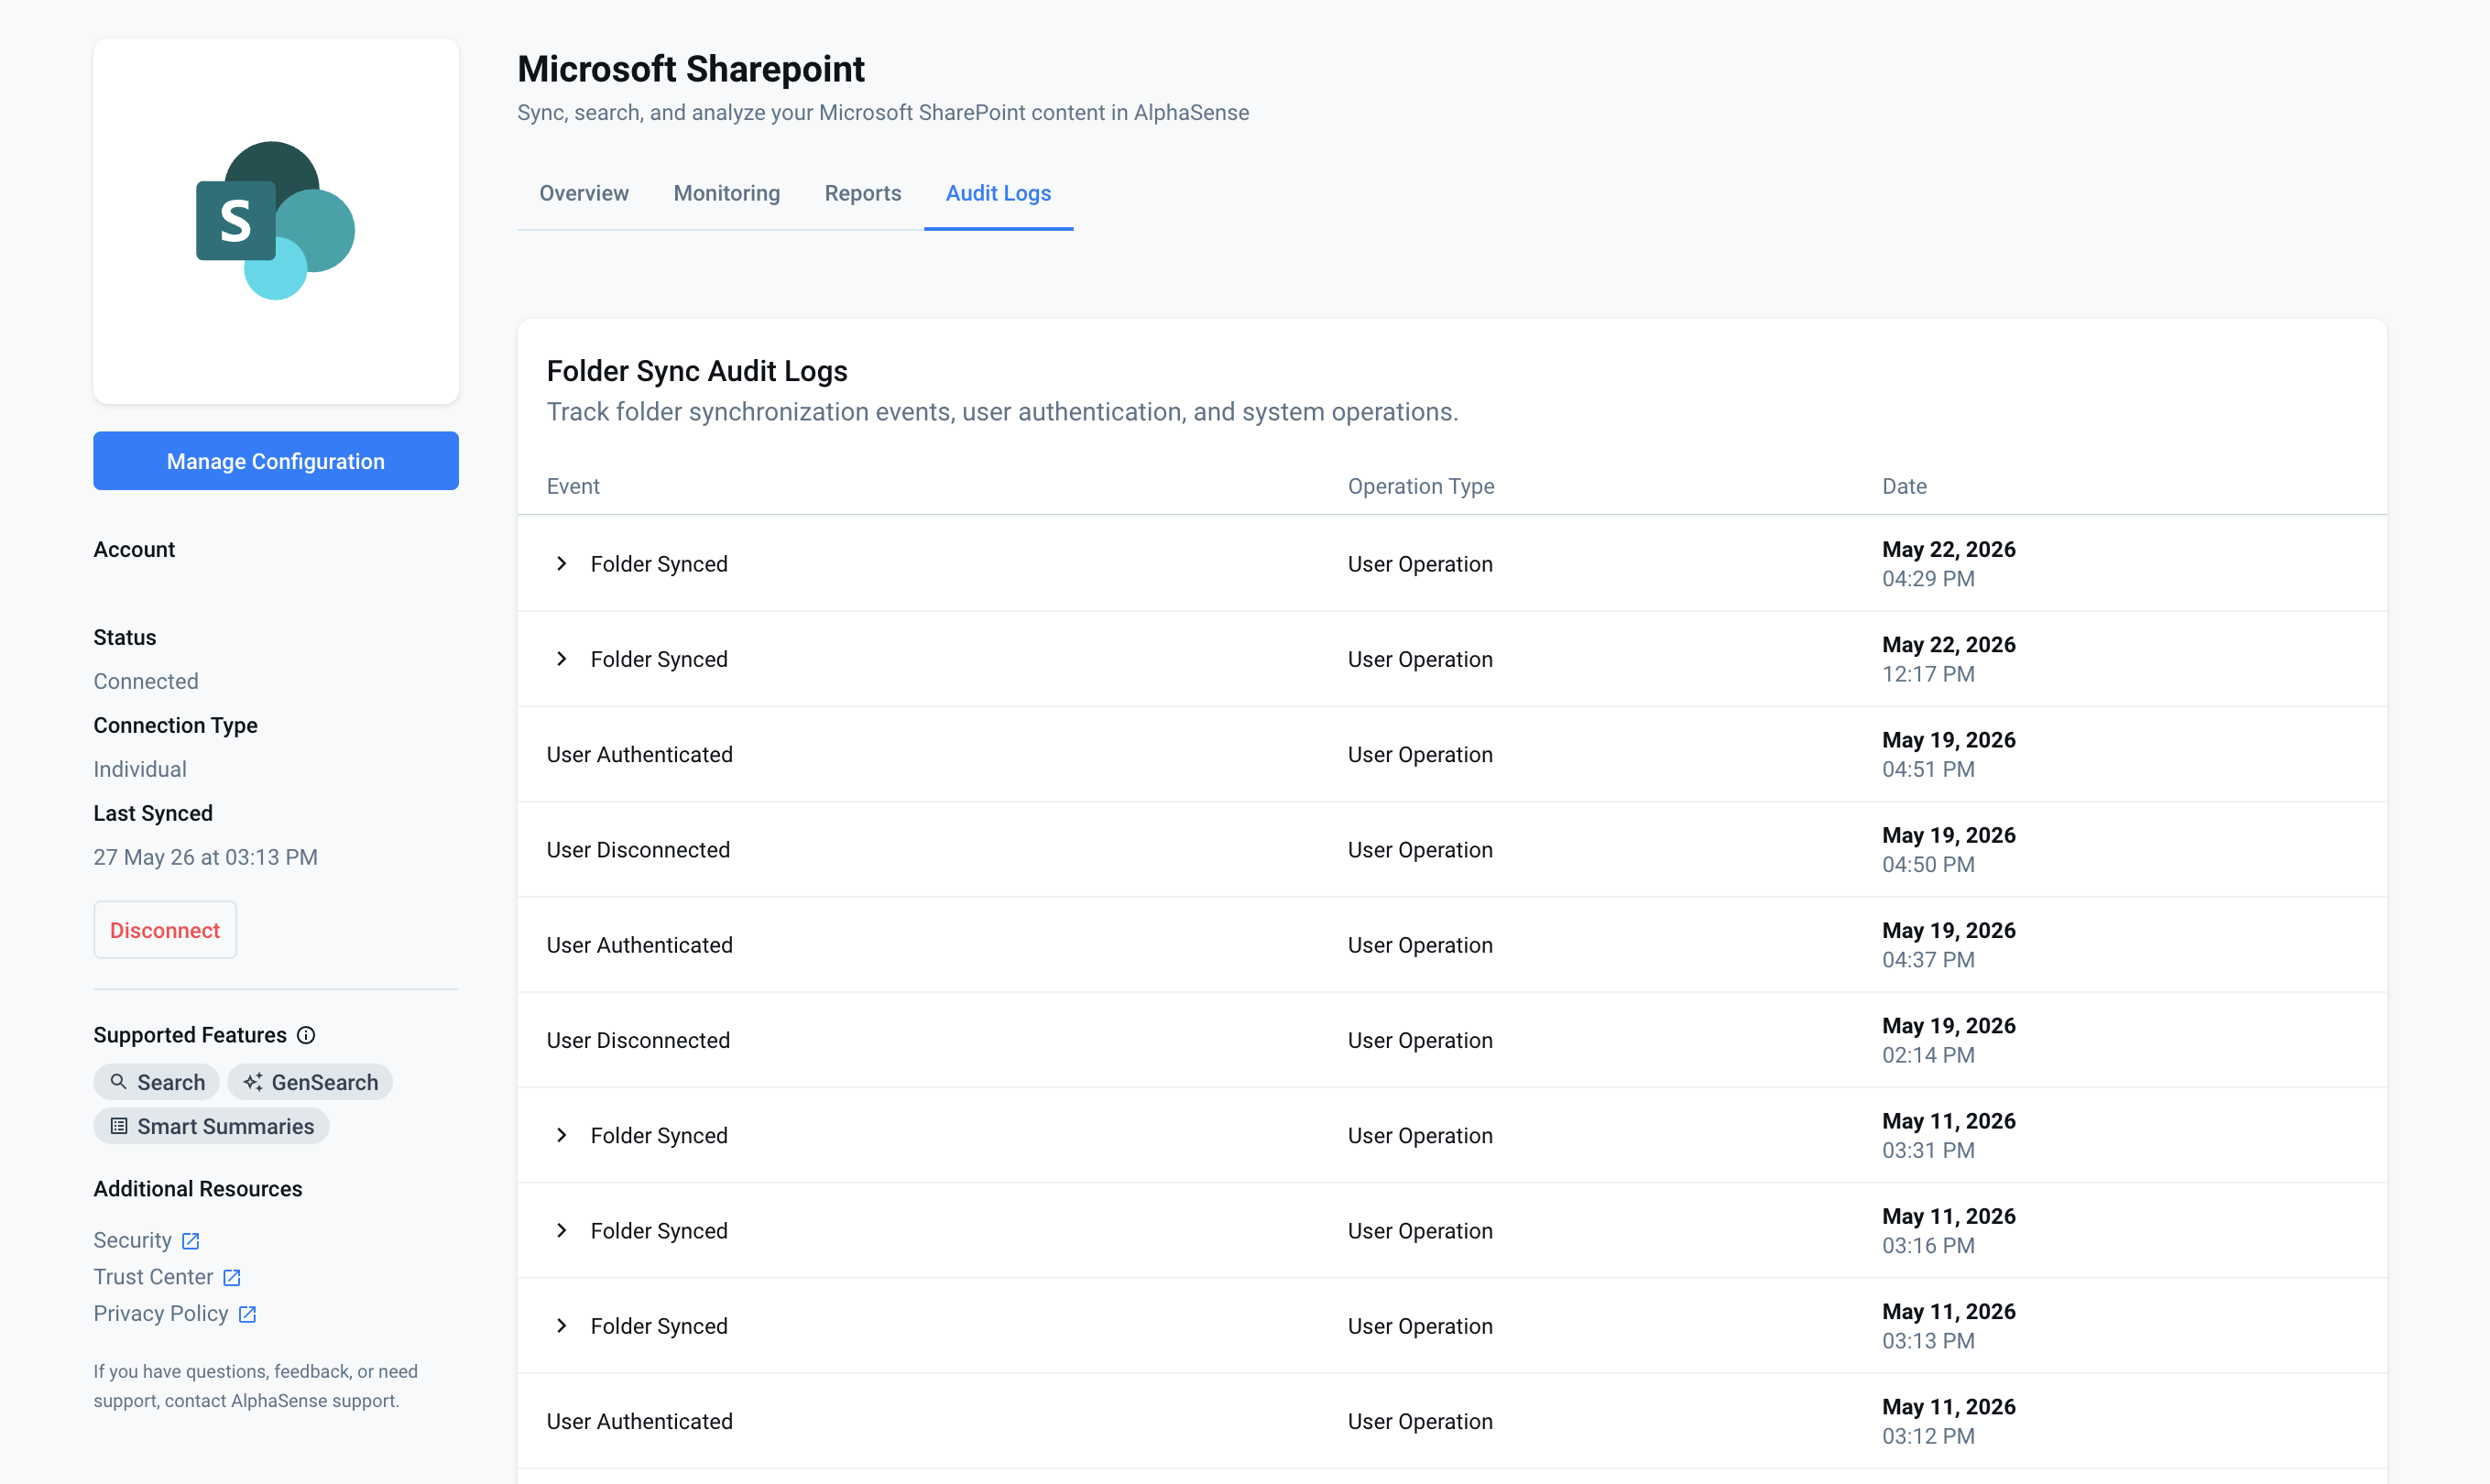Expand the Folder Synced row from 03:31 PM
The width and height of the screenshot is (2490, 1484).
coord(562,1135)
